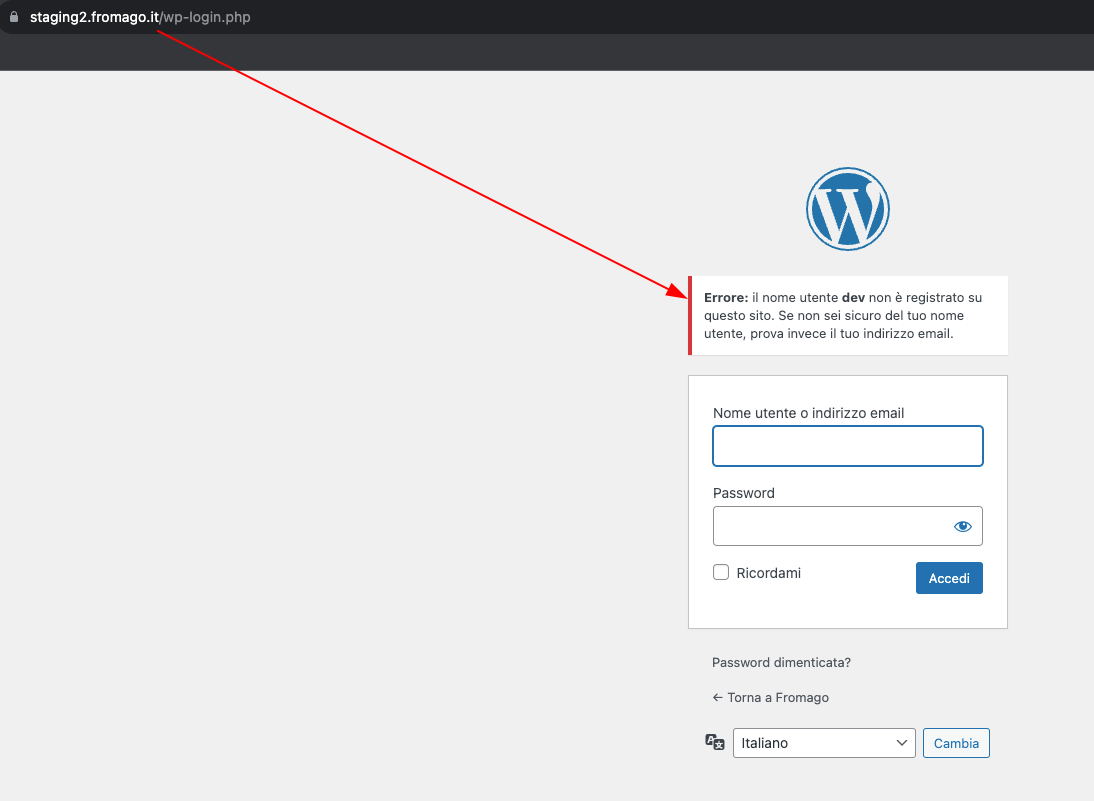Click the WordPress logo

[x=848, y=209]
